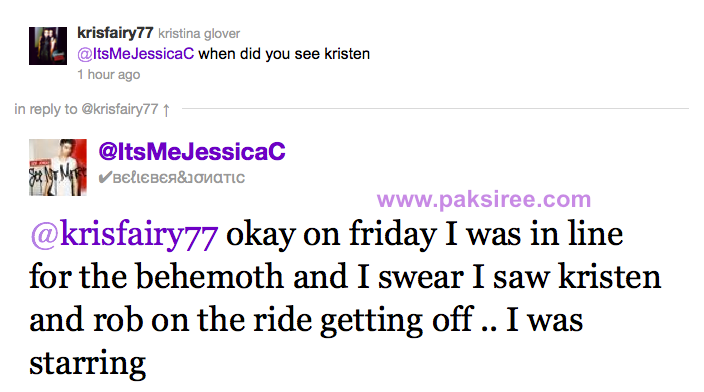Viewport: 704px width, 392px height.
Task: Open the 1 hour ago timestamp
Action: tap(109, 74)
